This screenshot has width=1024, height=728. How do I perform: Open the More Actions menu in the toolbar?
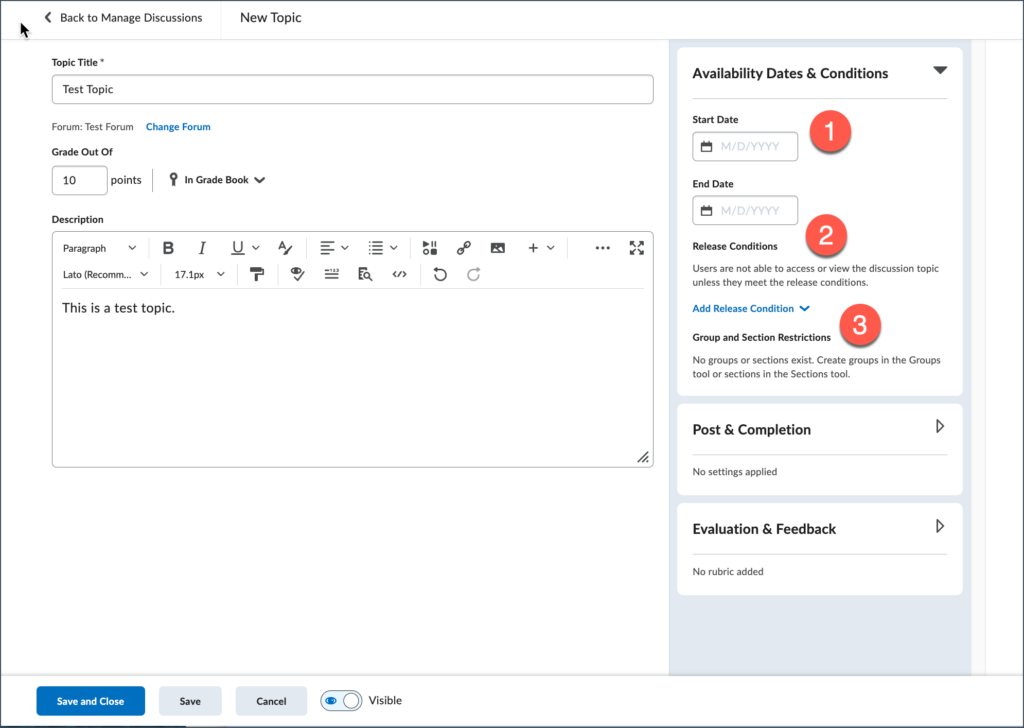602,247
